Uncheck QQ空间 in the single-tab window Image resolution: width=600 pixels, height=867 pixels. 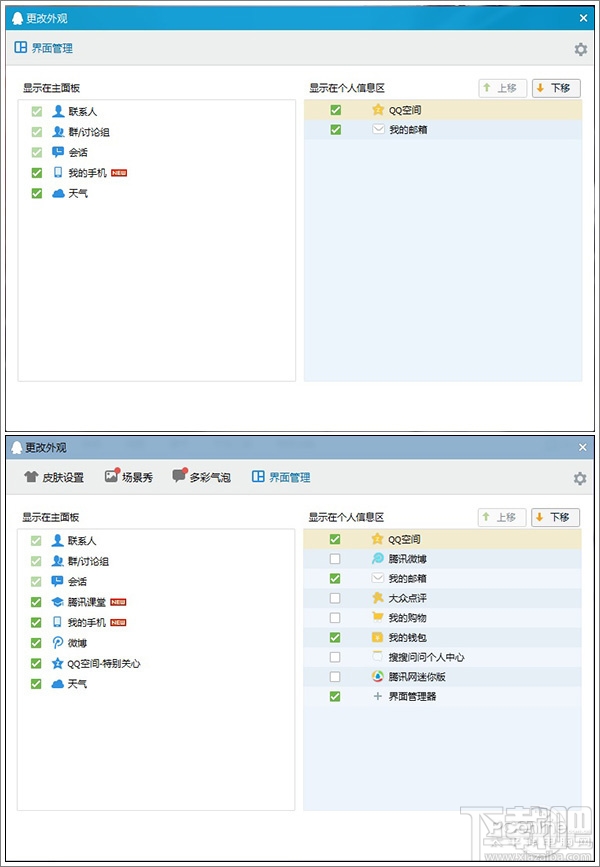click(x=335, y=110)
